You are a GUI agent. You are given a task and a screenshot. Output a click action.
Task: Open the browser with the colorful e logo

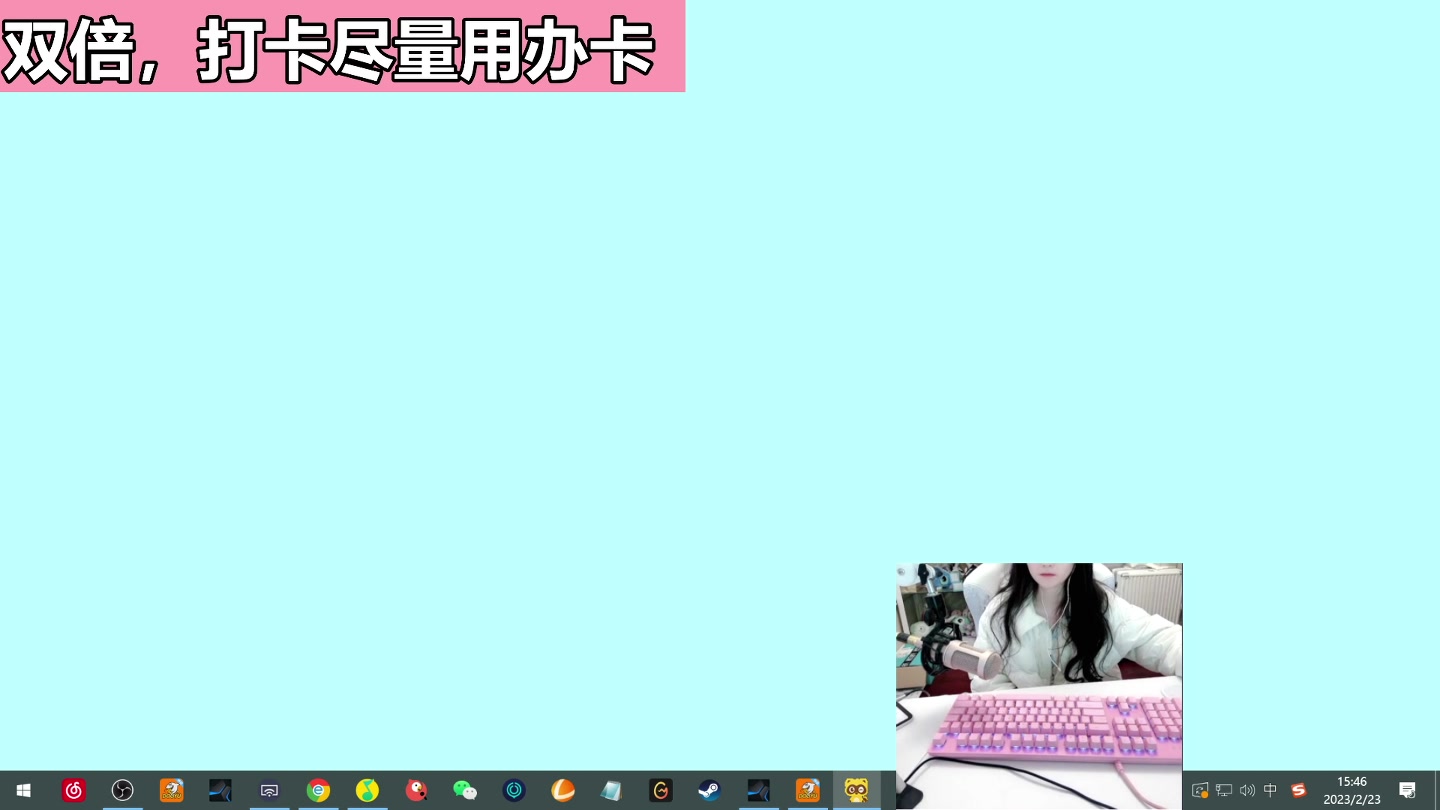318,790
